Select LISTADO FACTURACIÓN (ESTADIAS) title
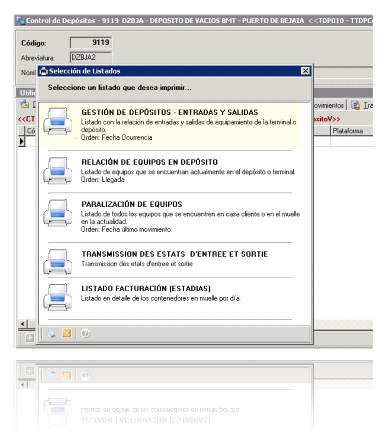This screenshot has width=386, height=445. pos(146,288)
